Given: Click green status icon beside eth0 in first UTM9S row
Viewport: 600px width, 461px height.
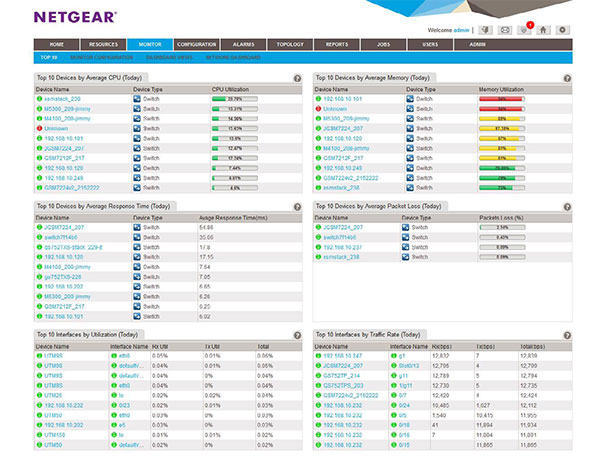Looking at the screenshot, I should pyautogui.click(x=114, y=356).
